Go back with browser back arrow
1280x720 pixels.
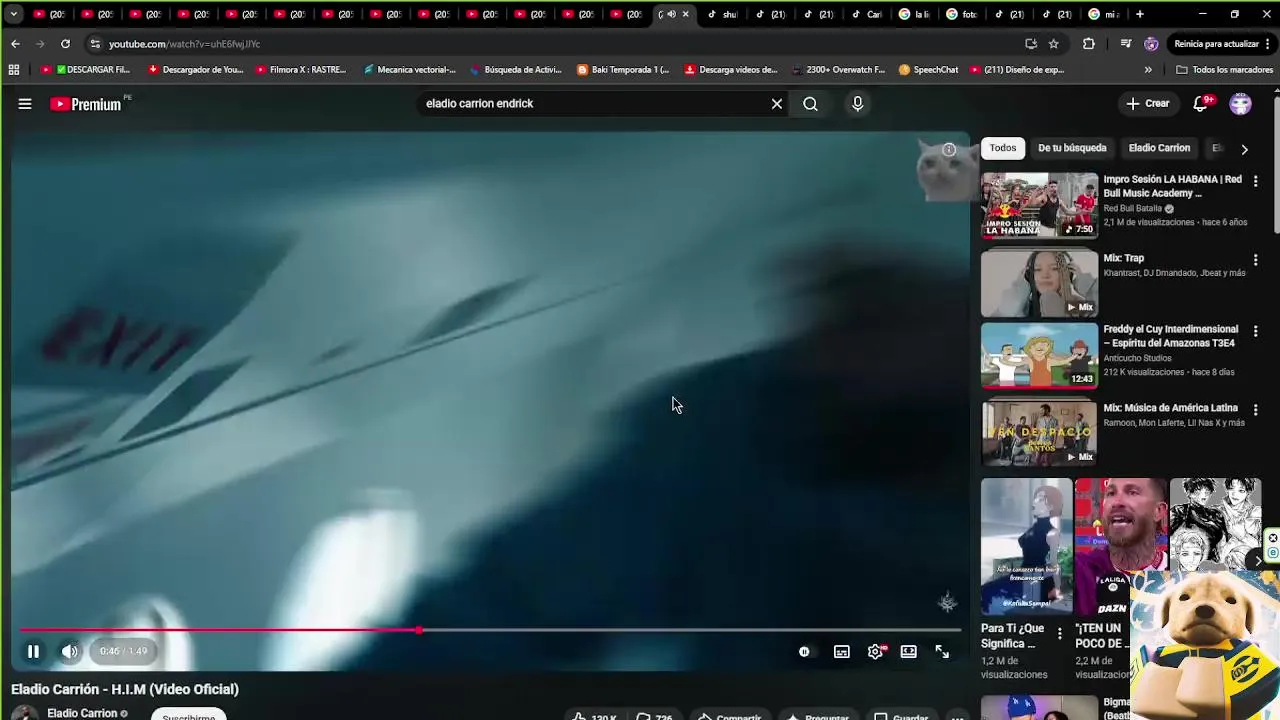[x=15, y=44]
